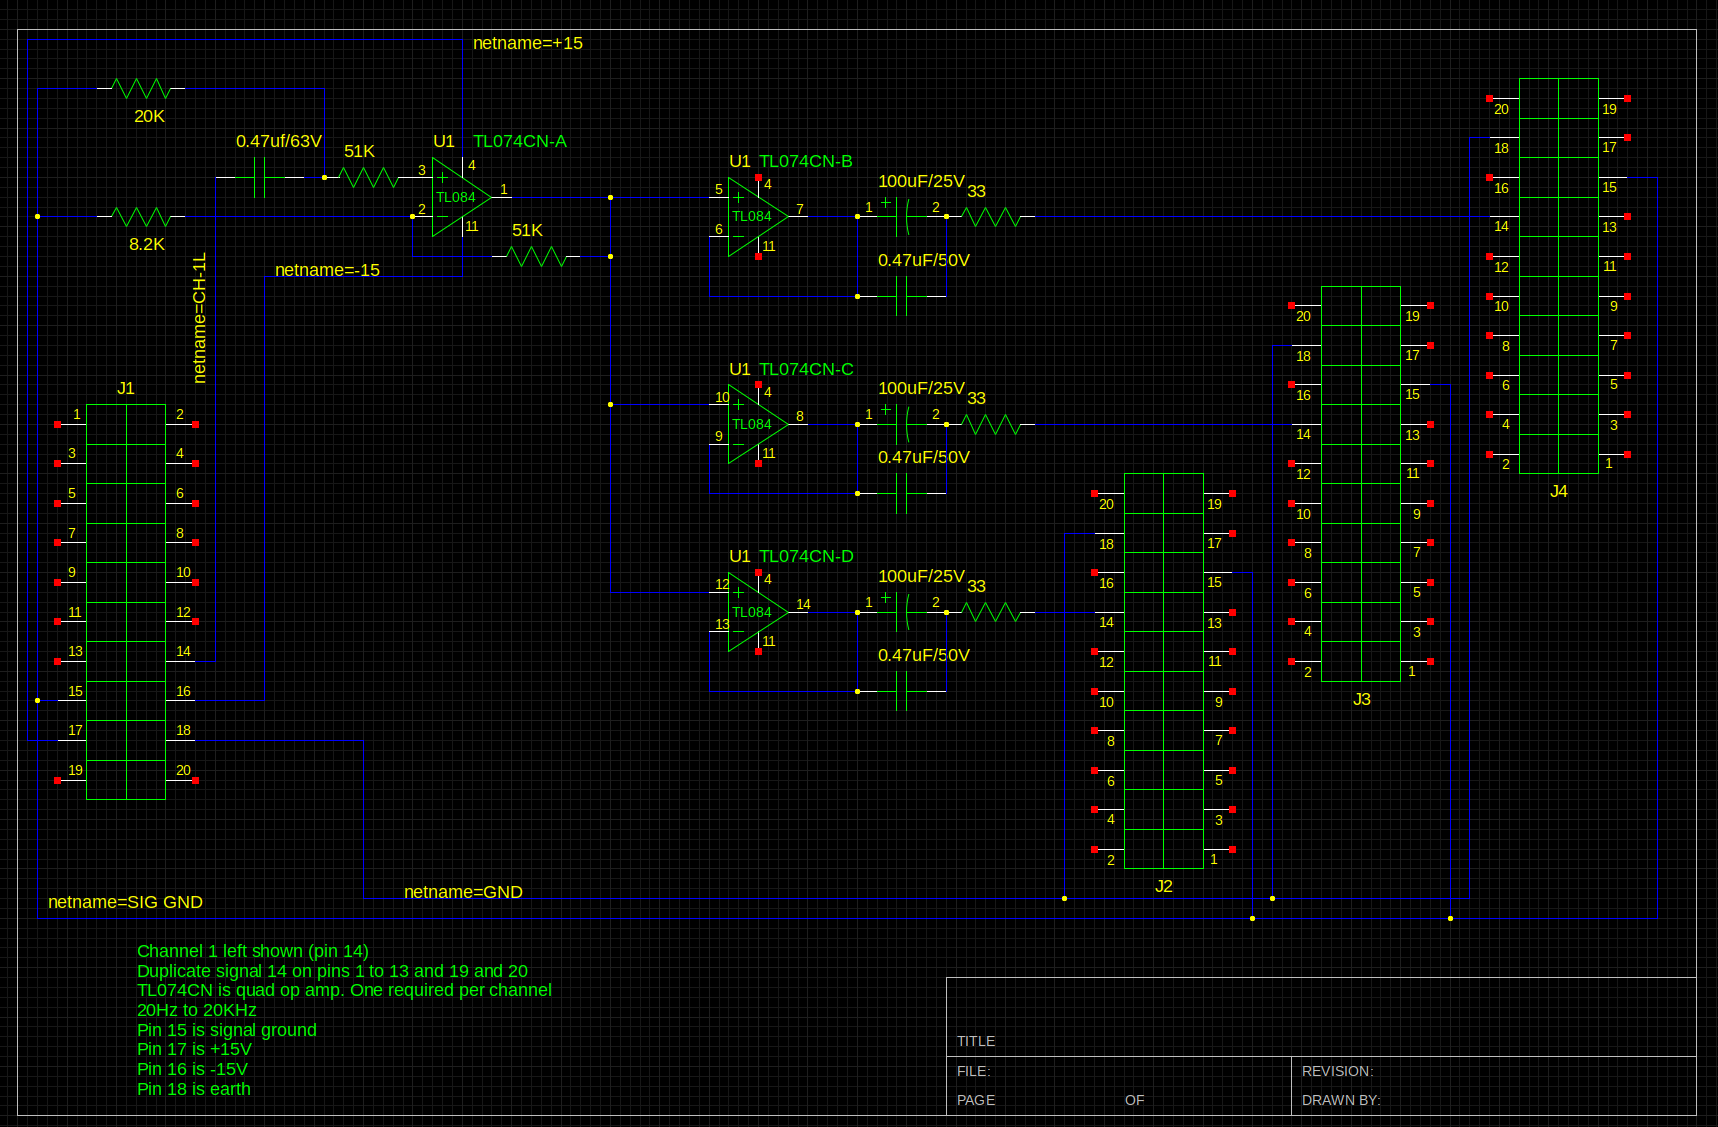
Task: Pick the 51K feedback resistor on op amp output
Action: tap(536, 256)
